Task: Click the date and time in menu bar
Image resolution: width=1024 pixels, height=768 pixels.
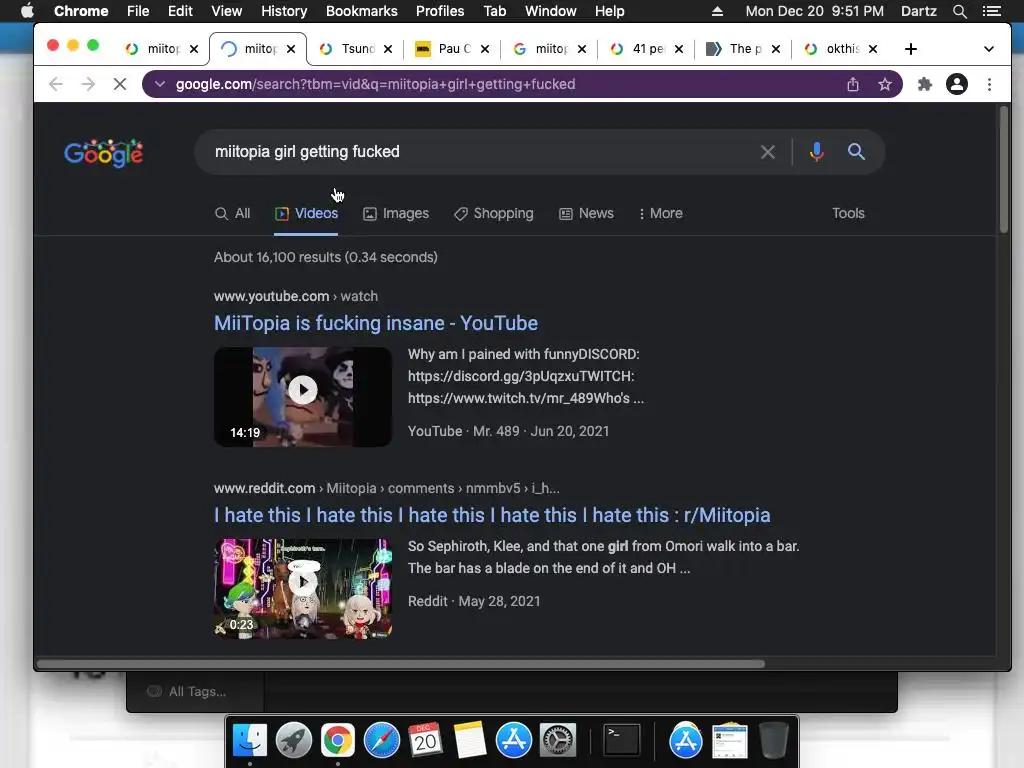Action: click(814, 11)
